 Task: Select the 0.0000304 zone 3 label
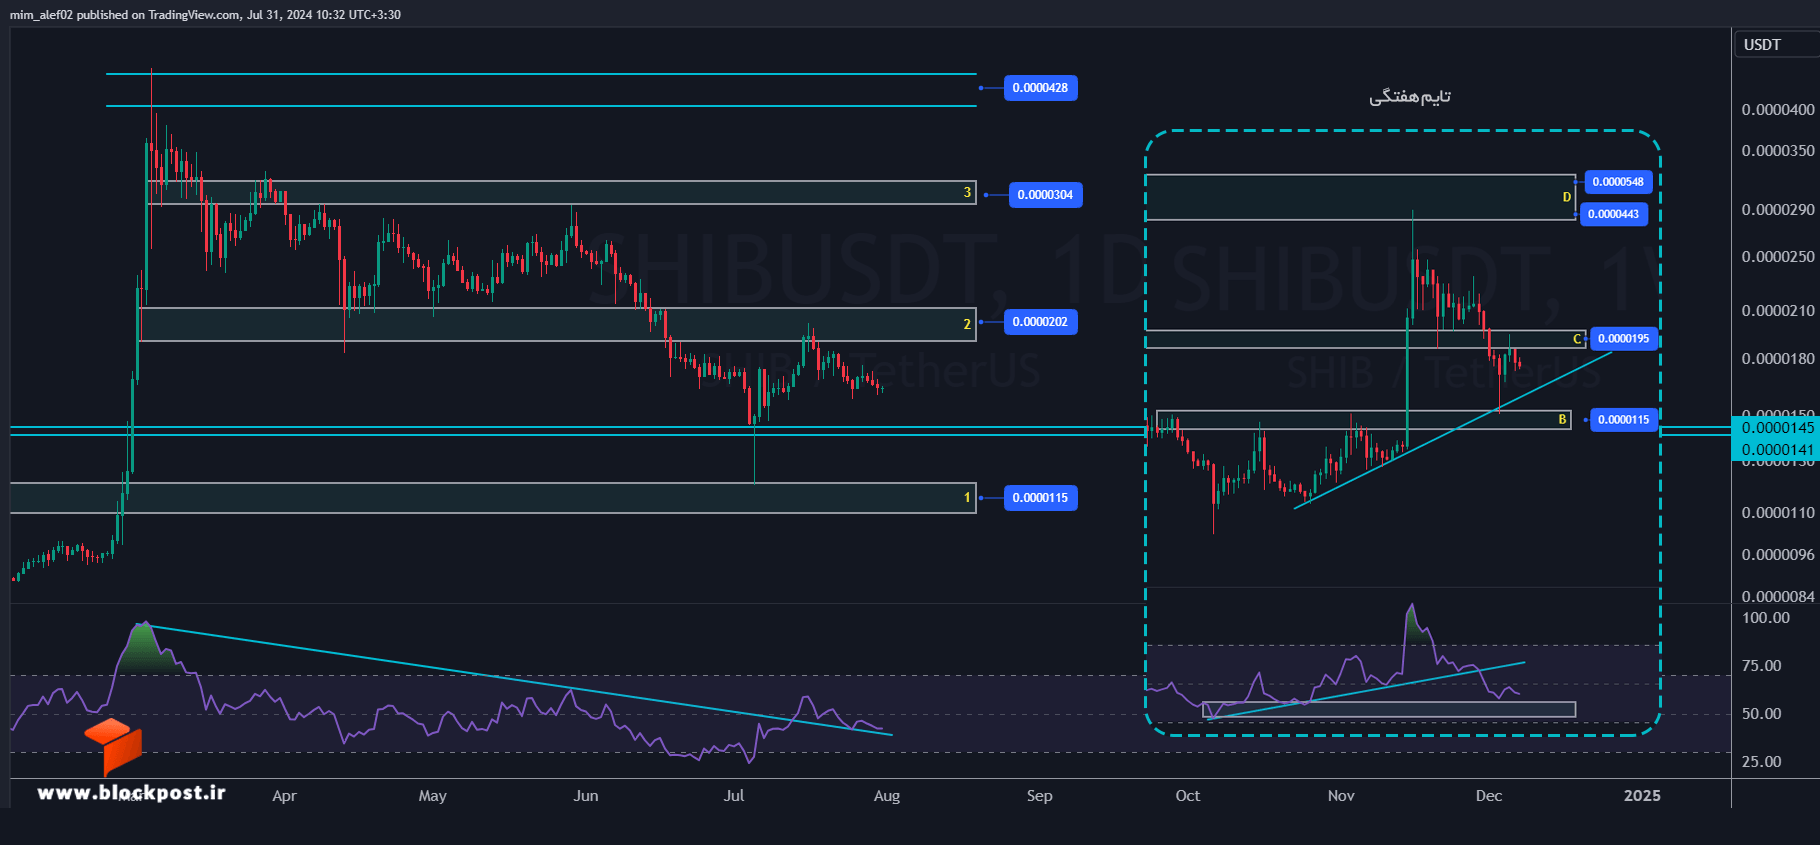pos(1045,195)
